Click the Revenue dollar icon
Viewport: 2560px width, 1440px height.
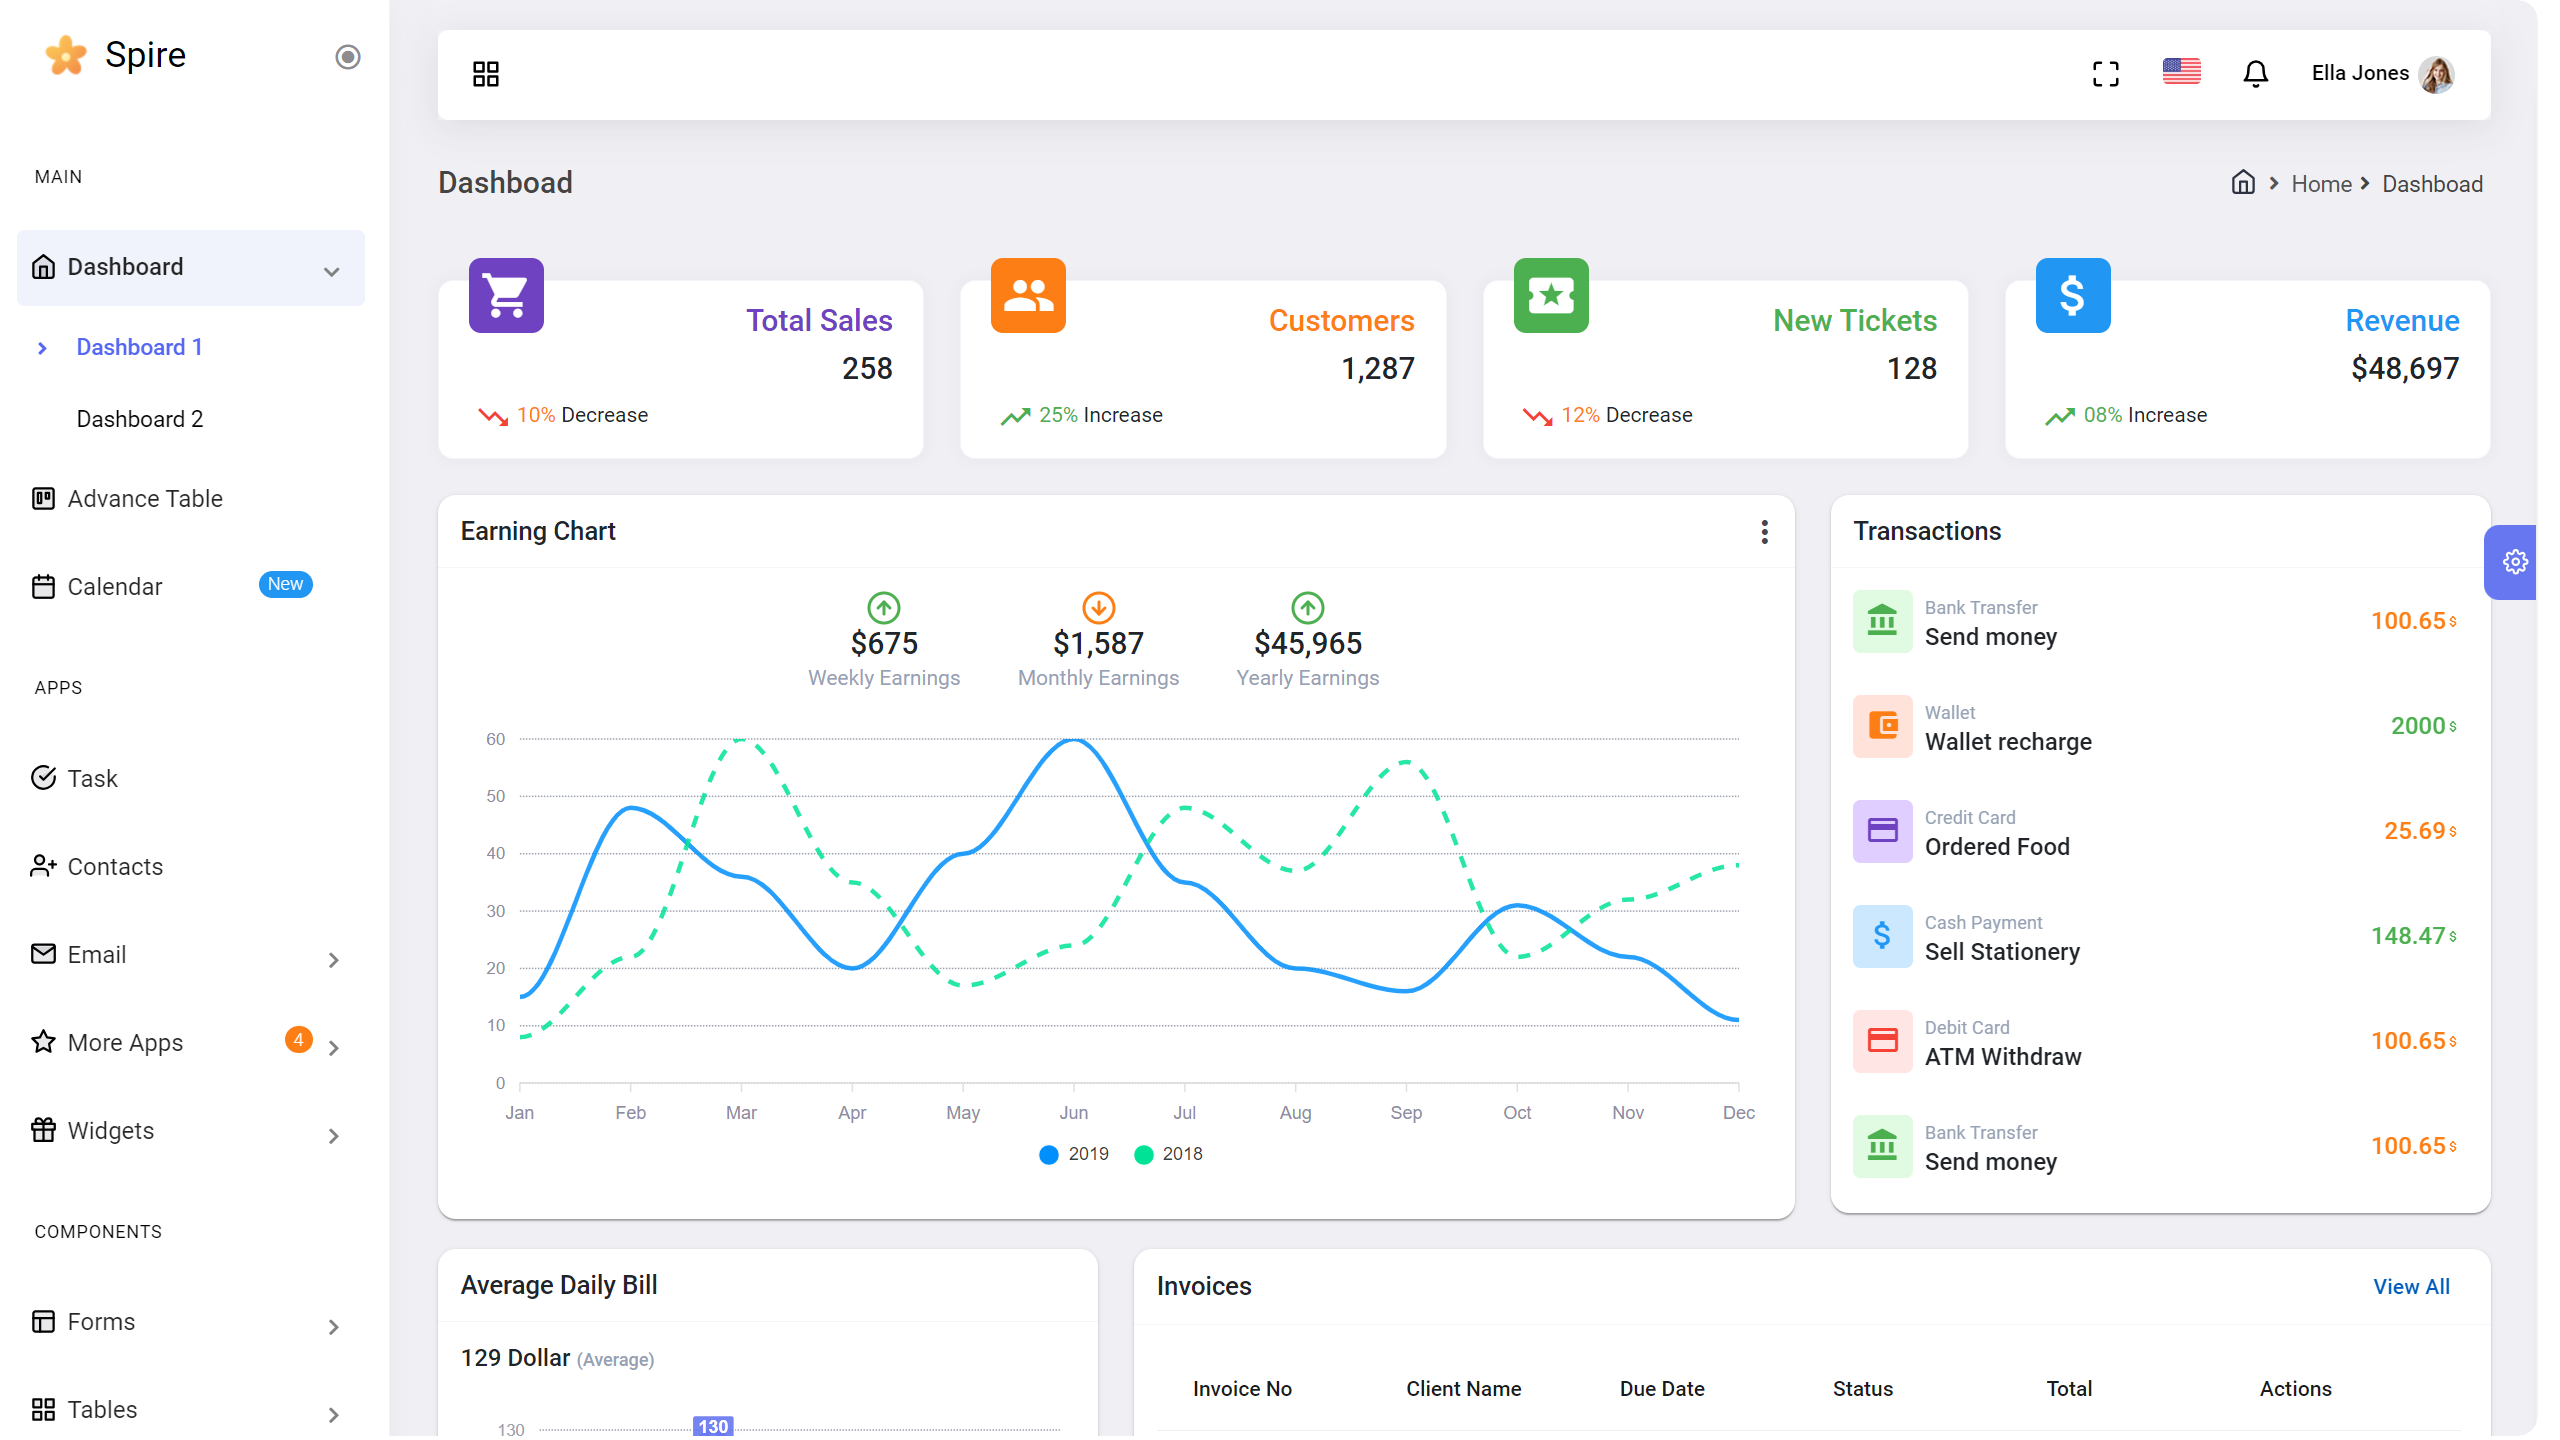click(x=2072, y=296)
